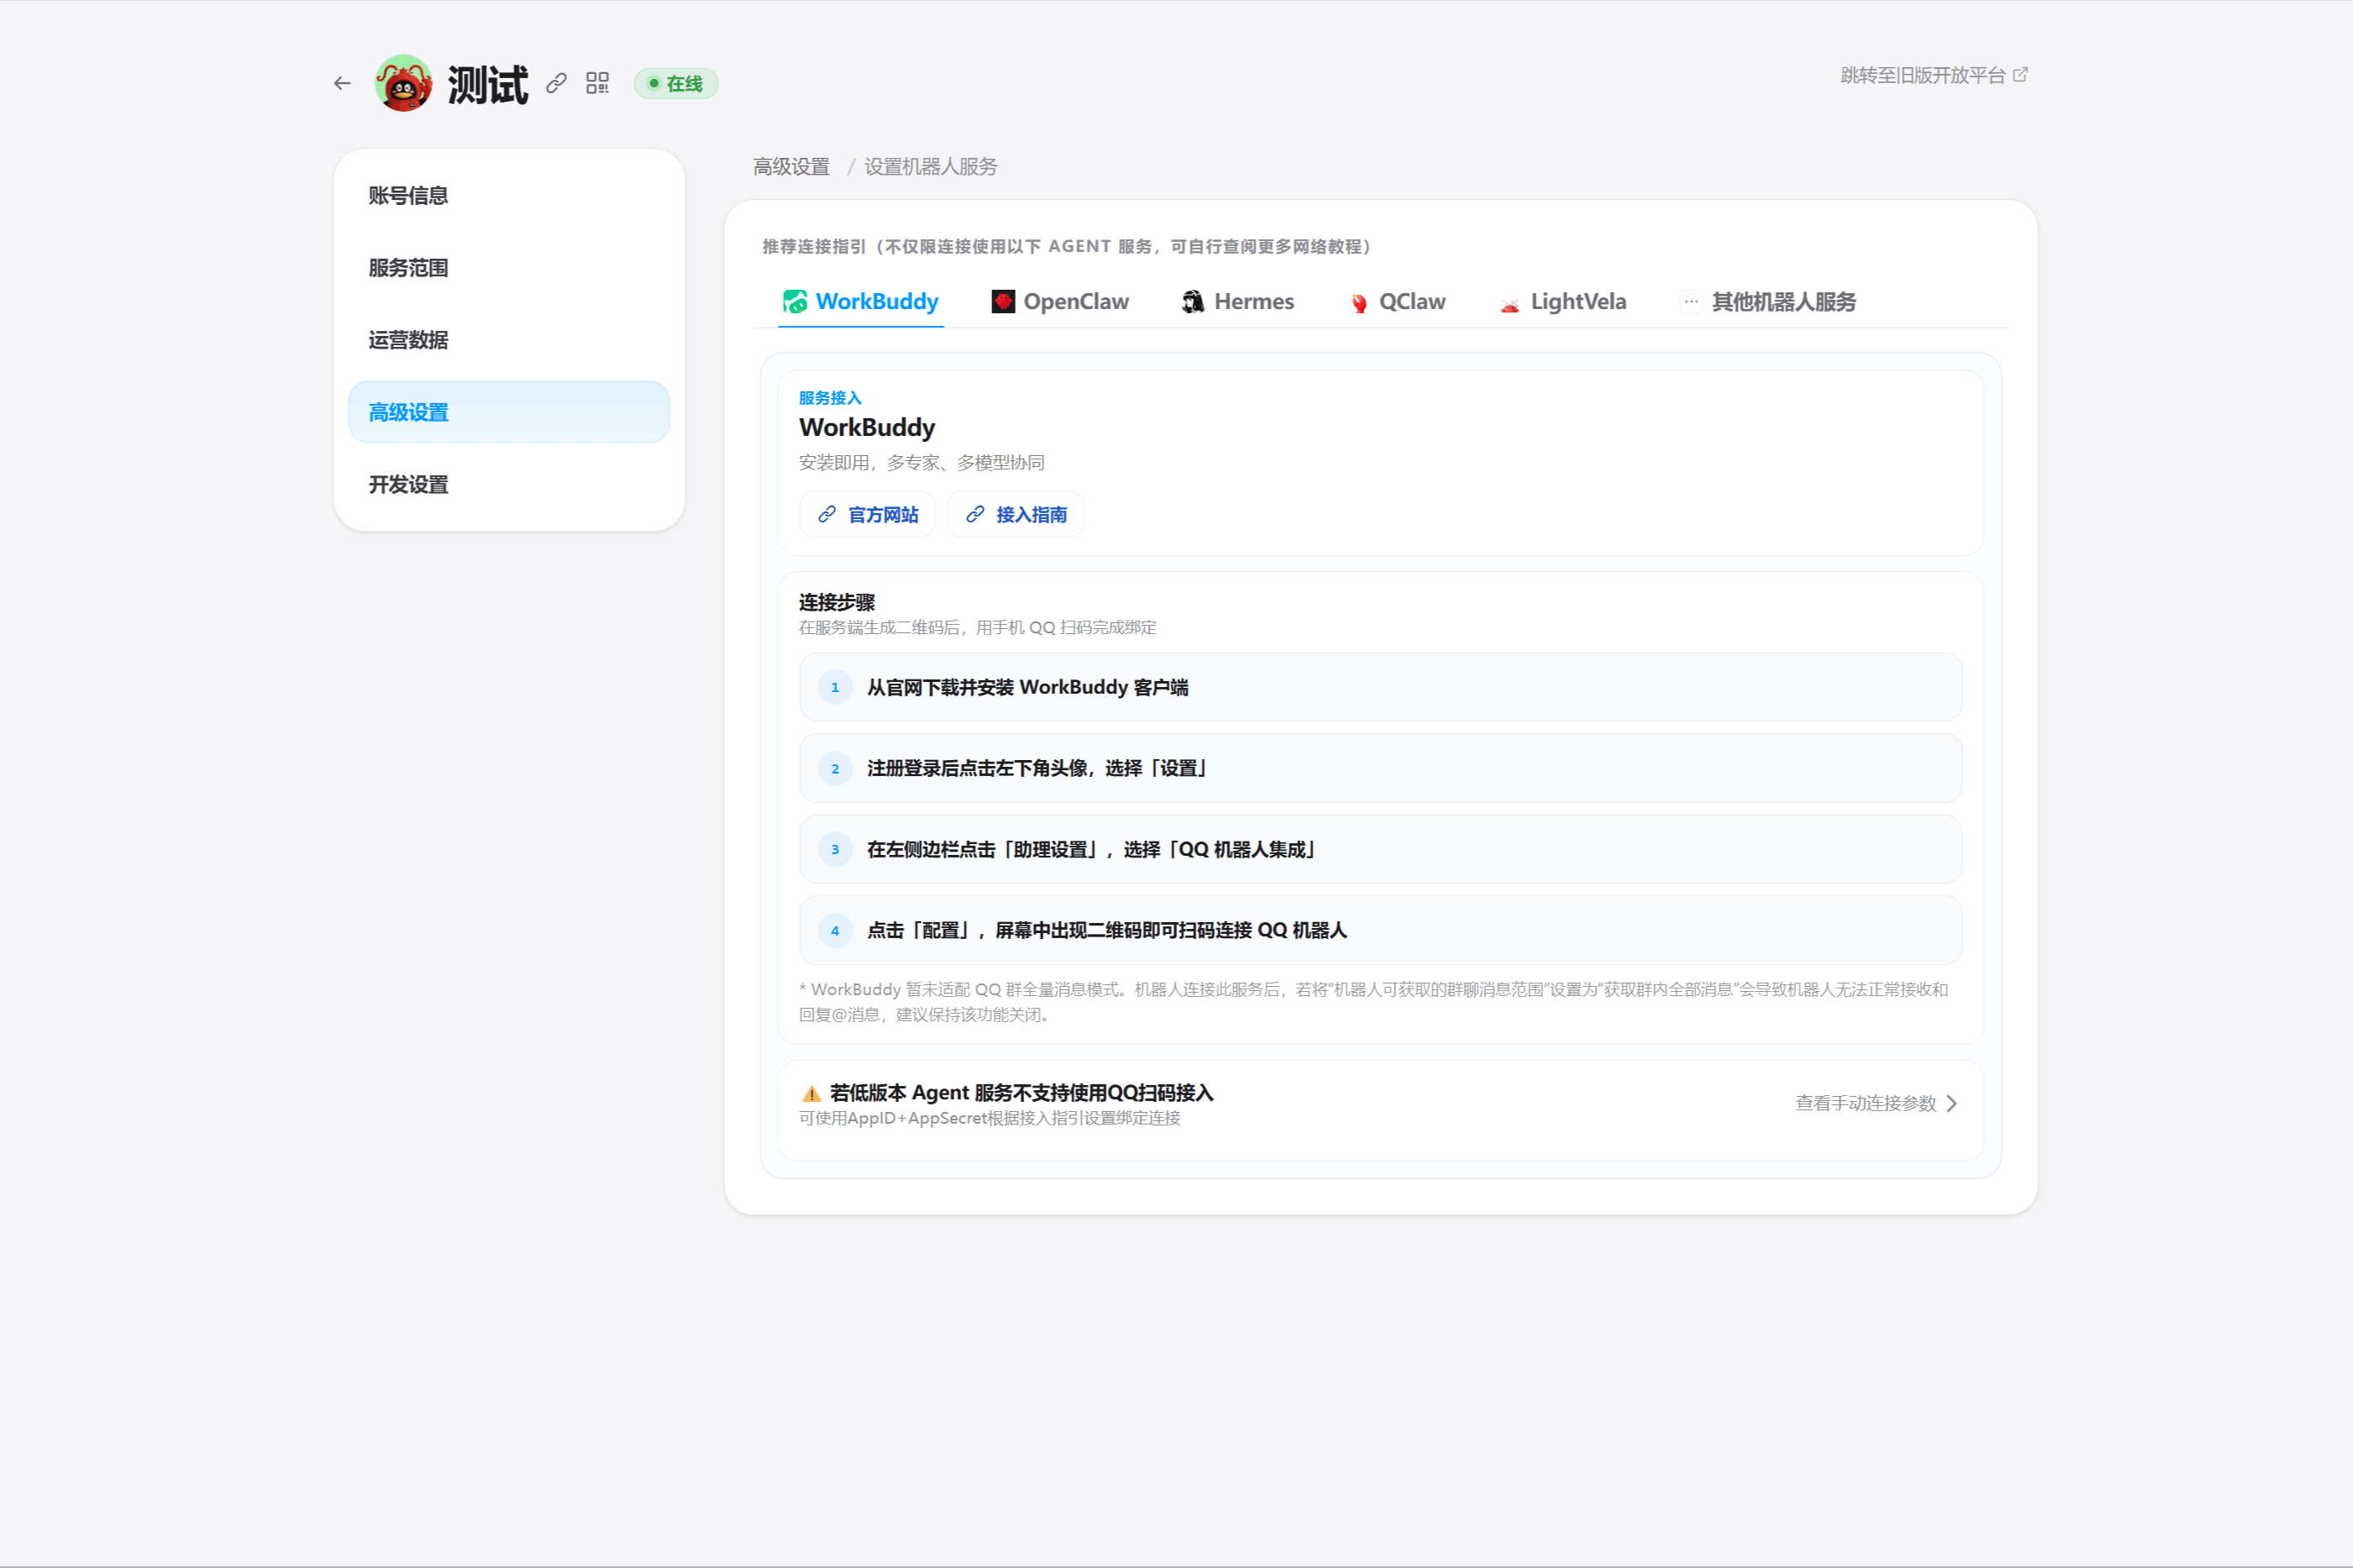Switch to the OpenClaw tab
Viewport: 2353px width, 1568px height.
[x=1060, y=302]
